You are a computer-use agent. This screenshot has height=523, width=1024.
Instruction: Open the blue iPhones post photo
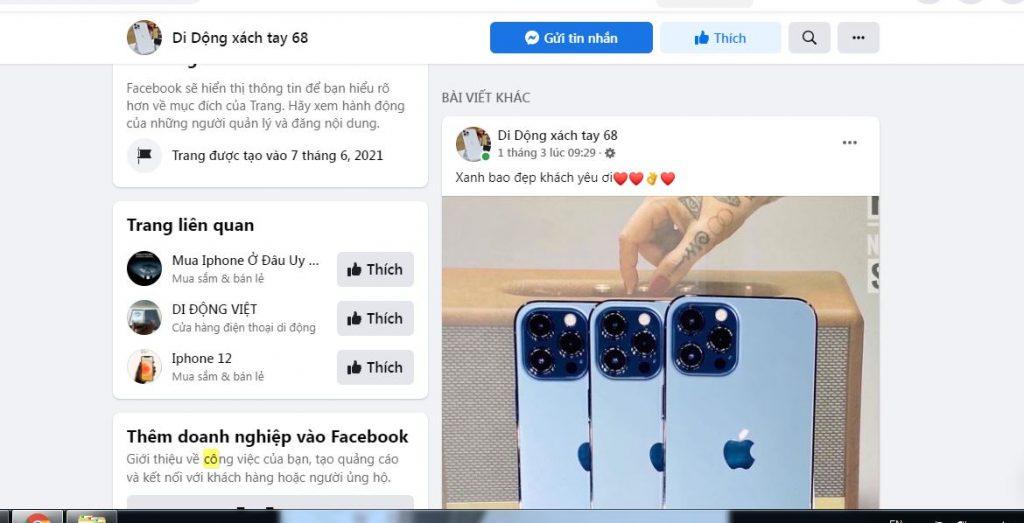point(660,353)
